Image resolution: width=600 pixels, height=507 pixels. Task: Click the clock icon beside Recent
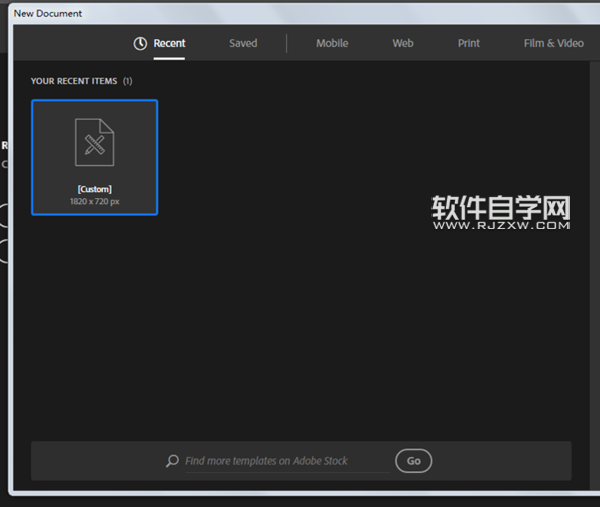point(140,43)
